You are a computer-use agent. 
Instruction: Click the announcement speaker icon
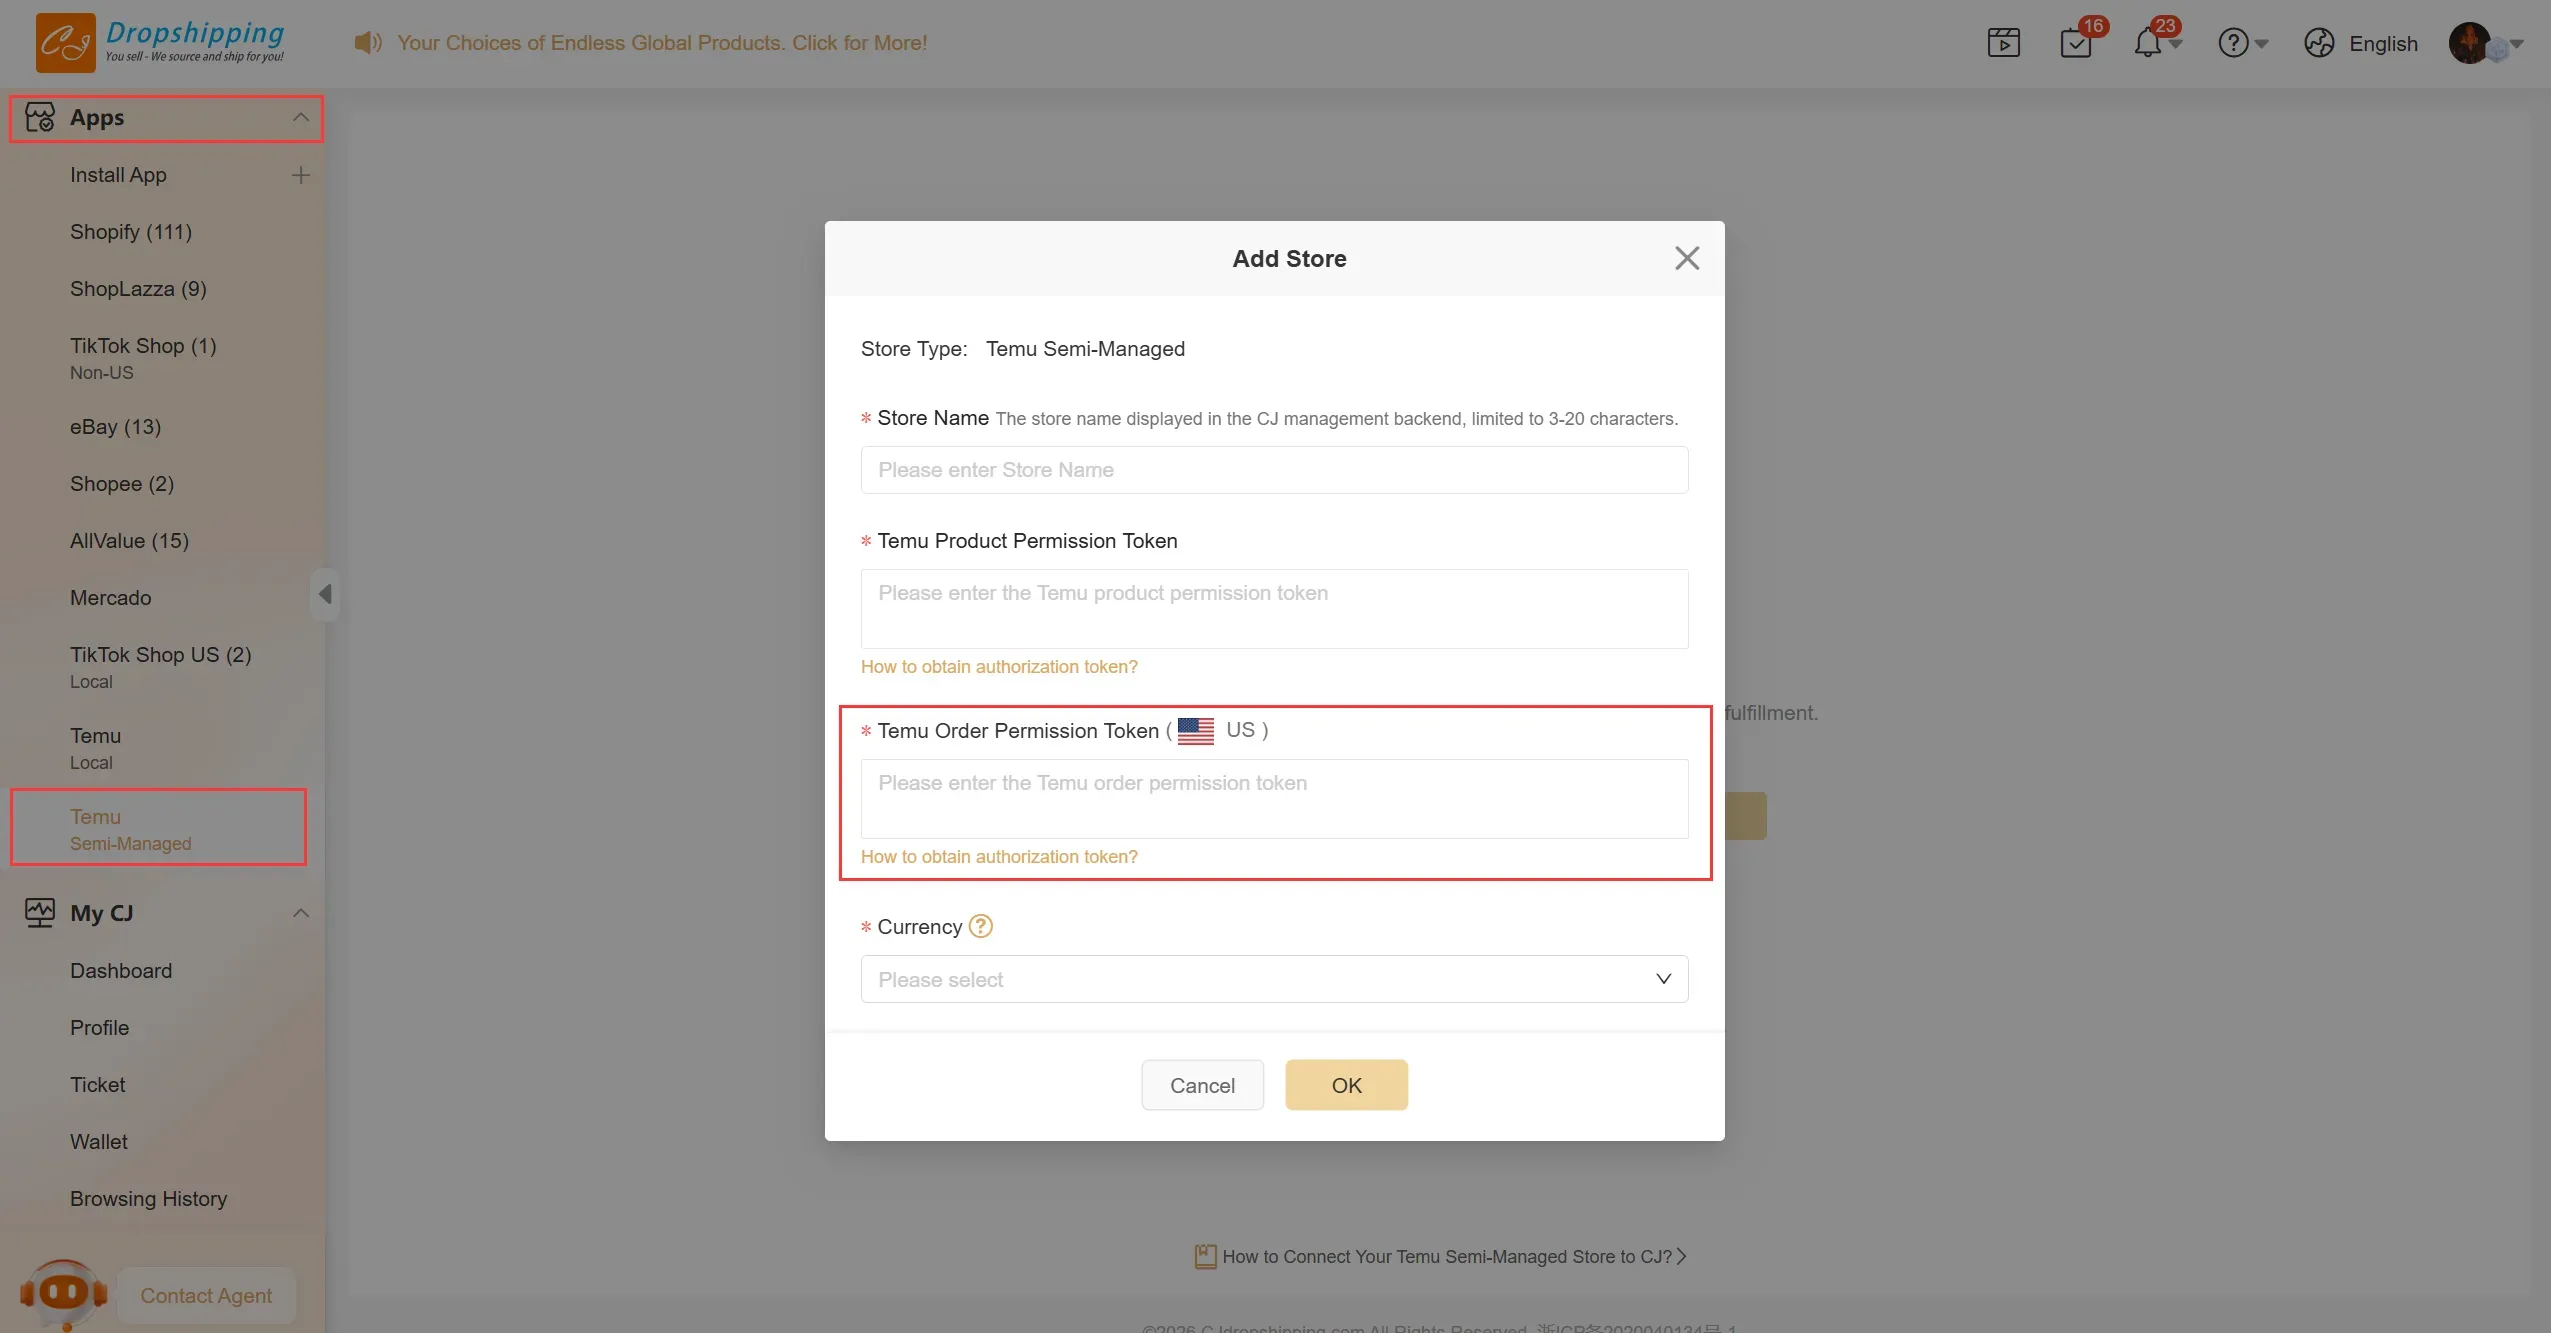367,42
